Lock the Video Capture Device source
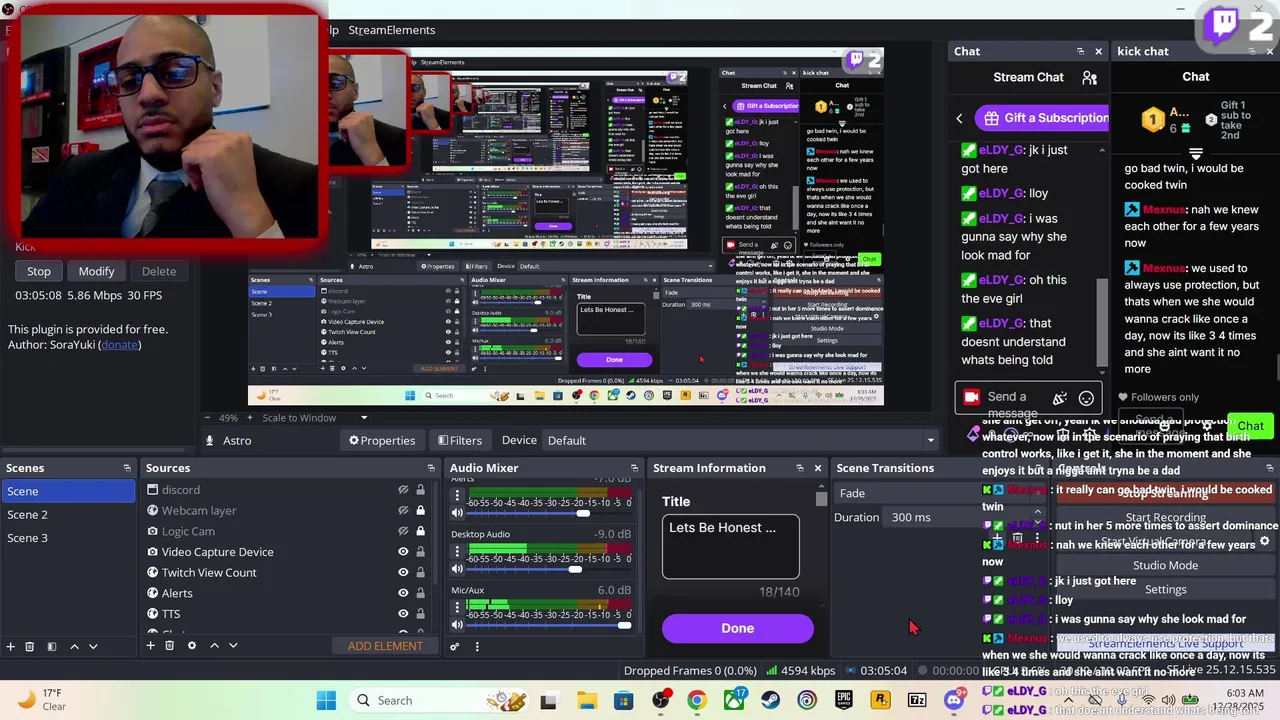Screen dimensions: 1280x720 coord(420,552)
